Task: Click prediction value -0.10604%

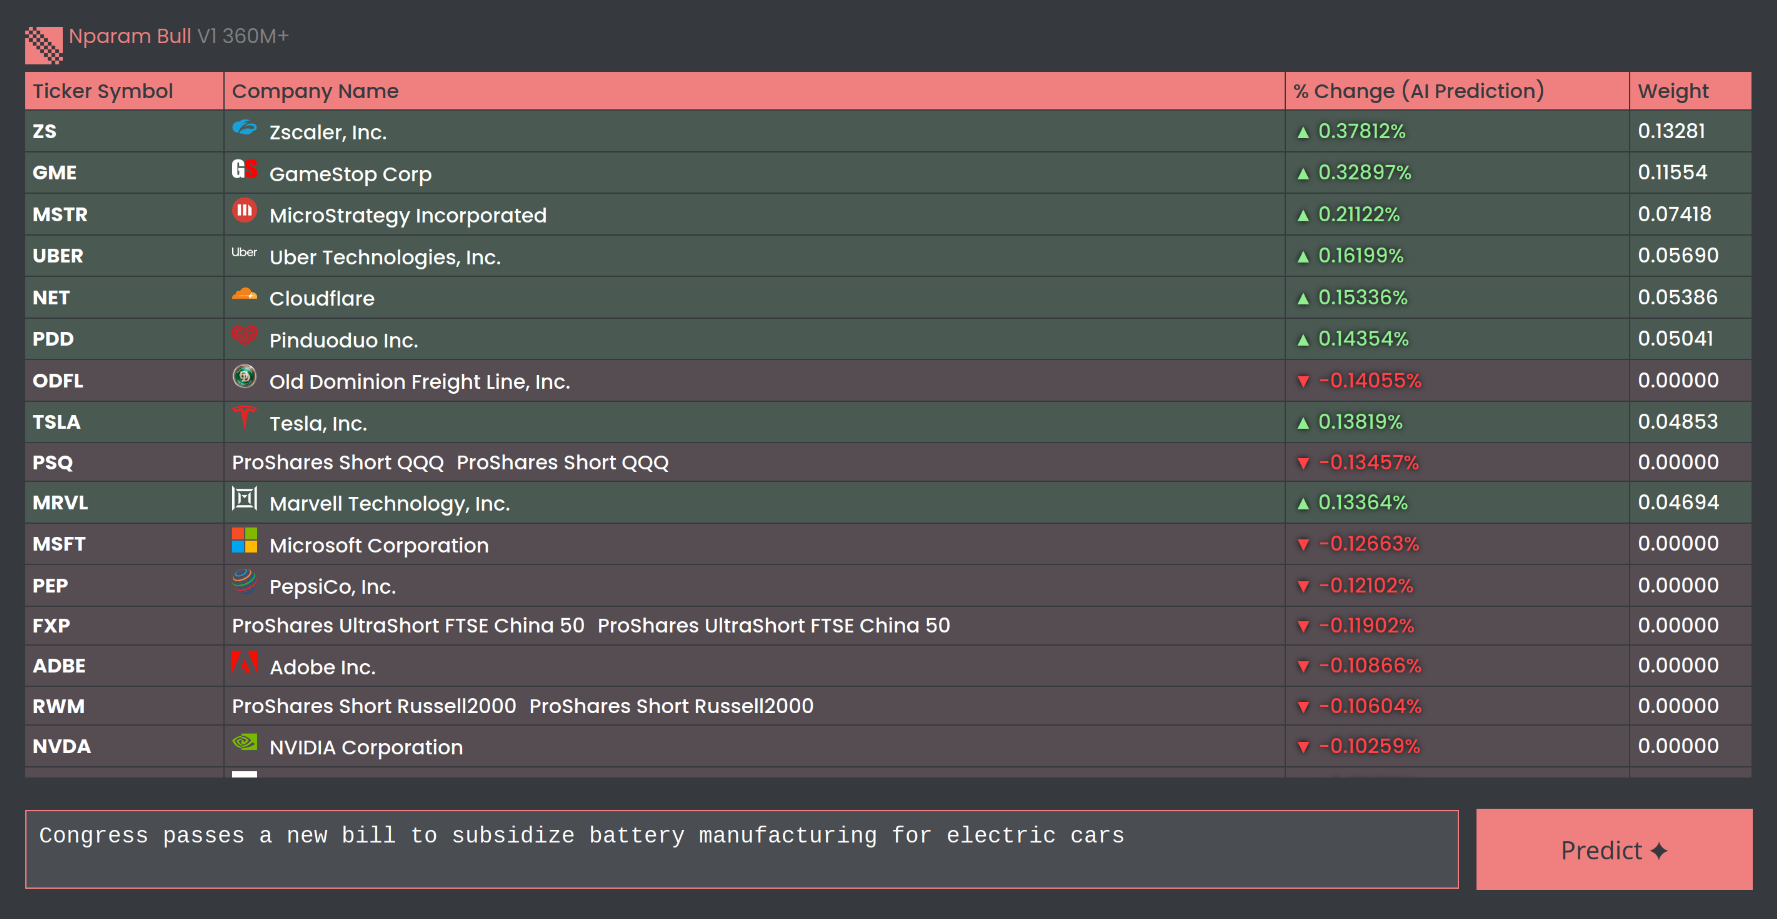Action: 1370,706
